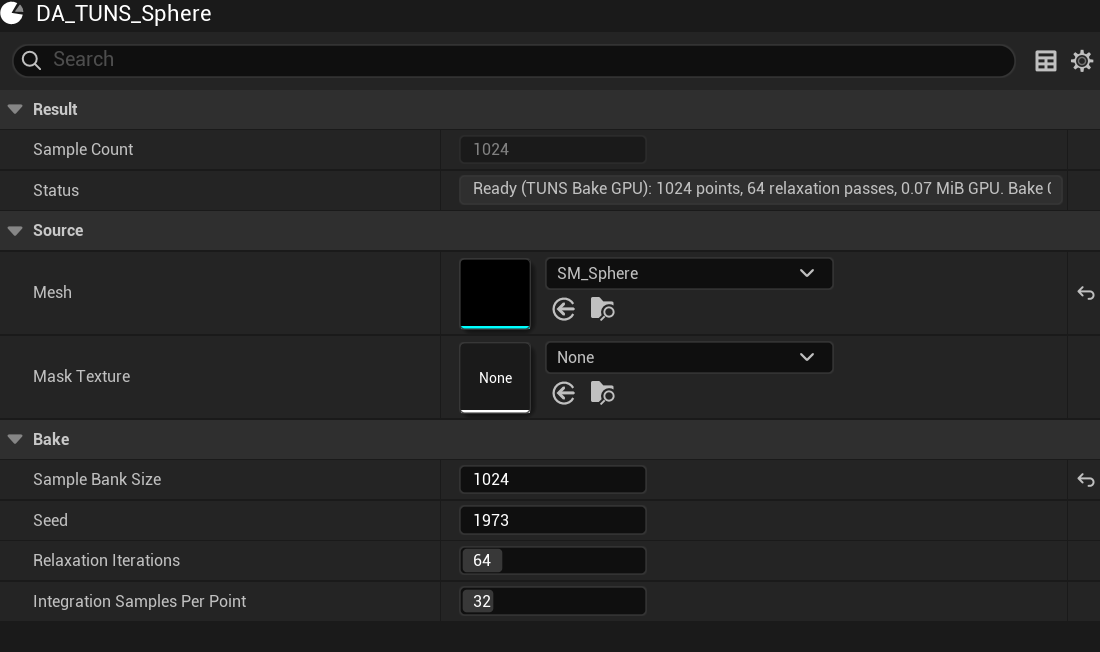Click the Mesh property label

(53, 293)
